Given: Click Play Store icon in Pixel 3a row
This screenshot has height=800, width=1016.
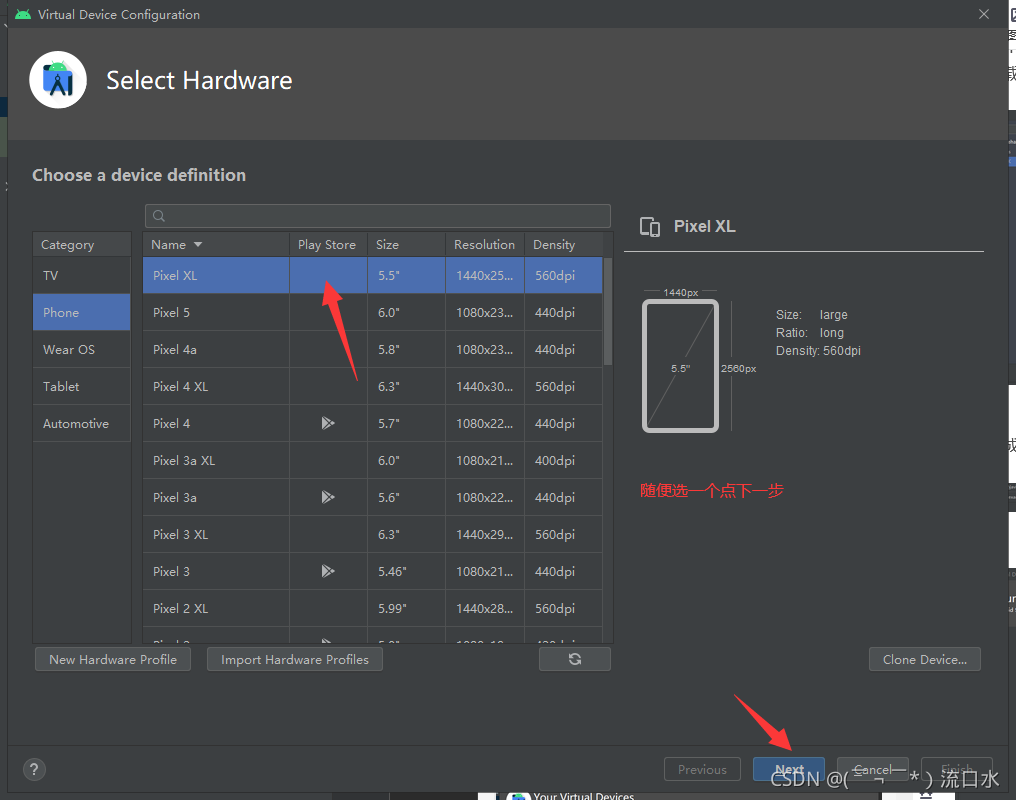Looking at the screenshot, I should pos(328,497).
